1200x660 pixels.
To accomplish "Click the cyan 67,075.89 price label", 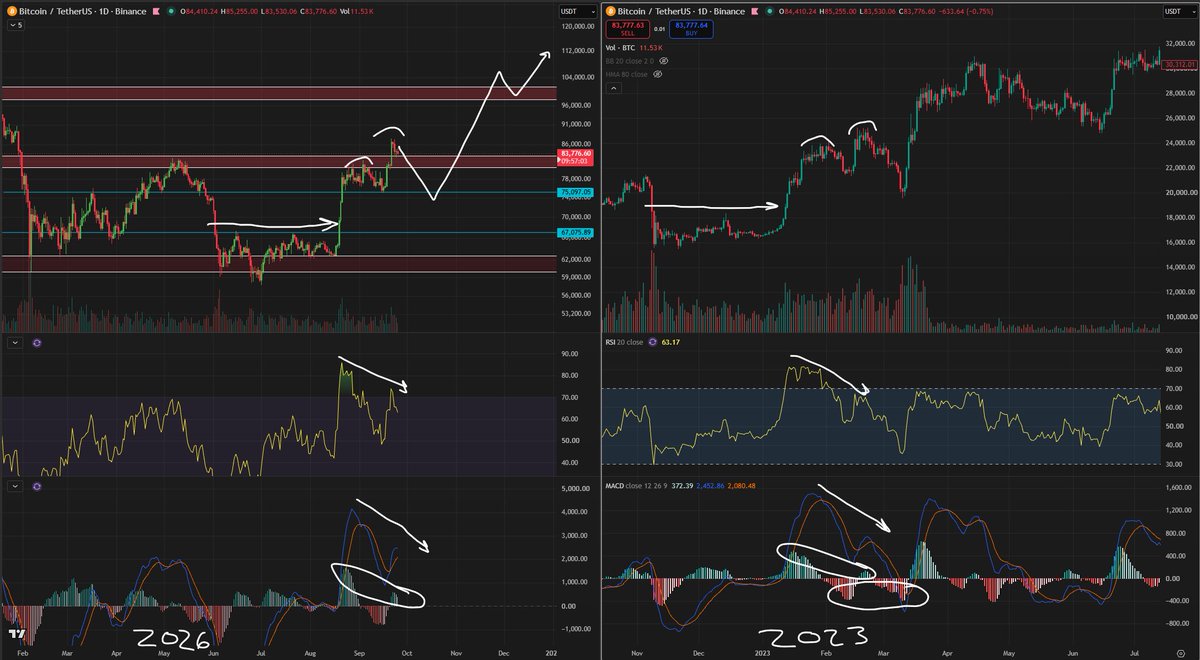I will pyautogui.click(x=577, y=232).
